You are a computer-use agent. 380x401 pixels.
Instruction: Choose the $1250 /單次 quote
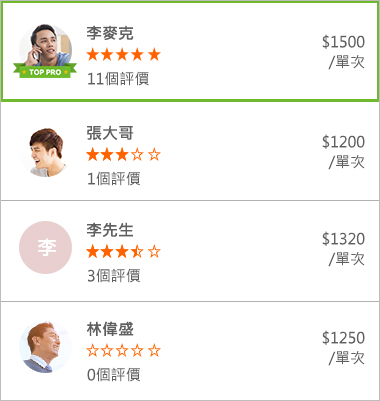coord(343,348)
